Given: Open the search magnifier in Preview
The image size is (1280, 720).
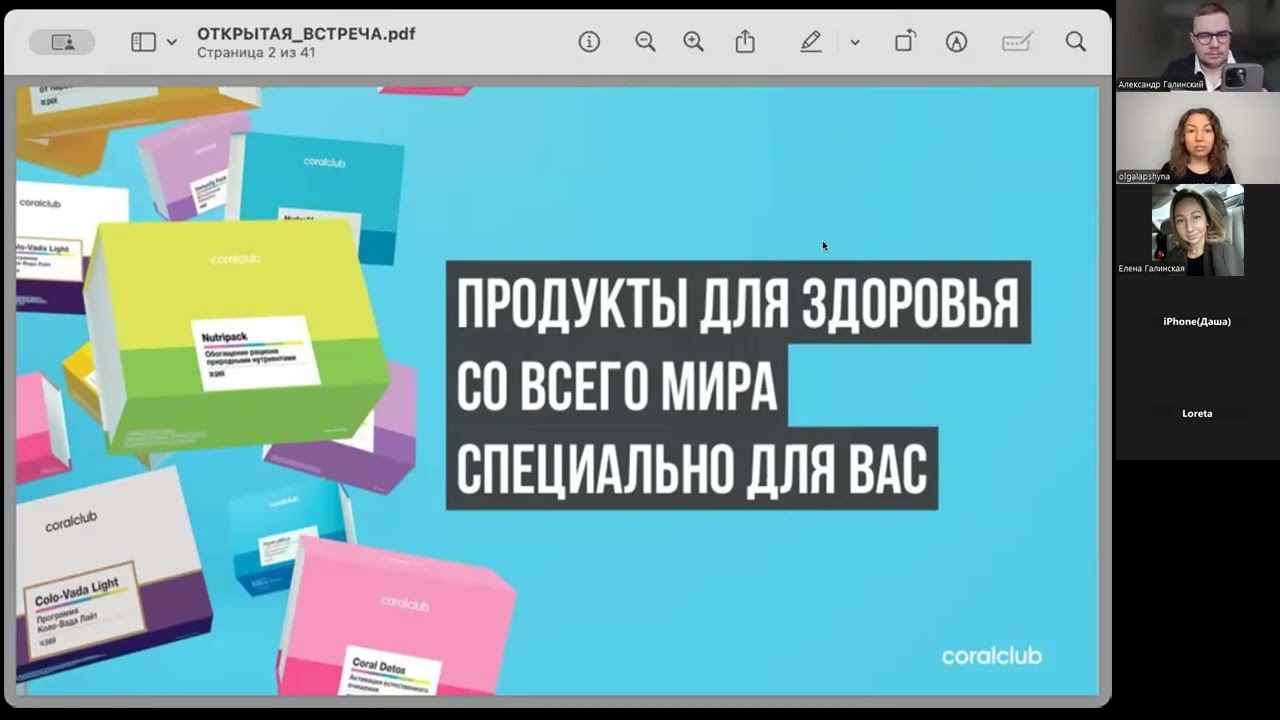Looking at the screenshot, I should [1076, 42].
